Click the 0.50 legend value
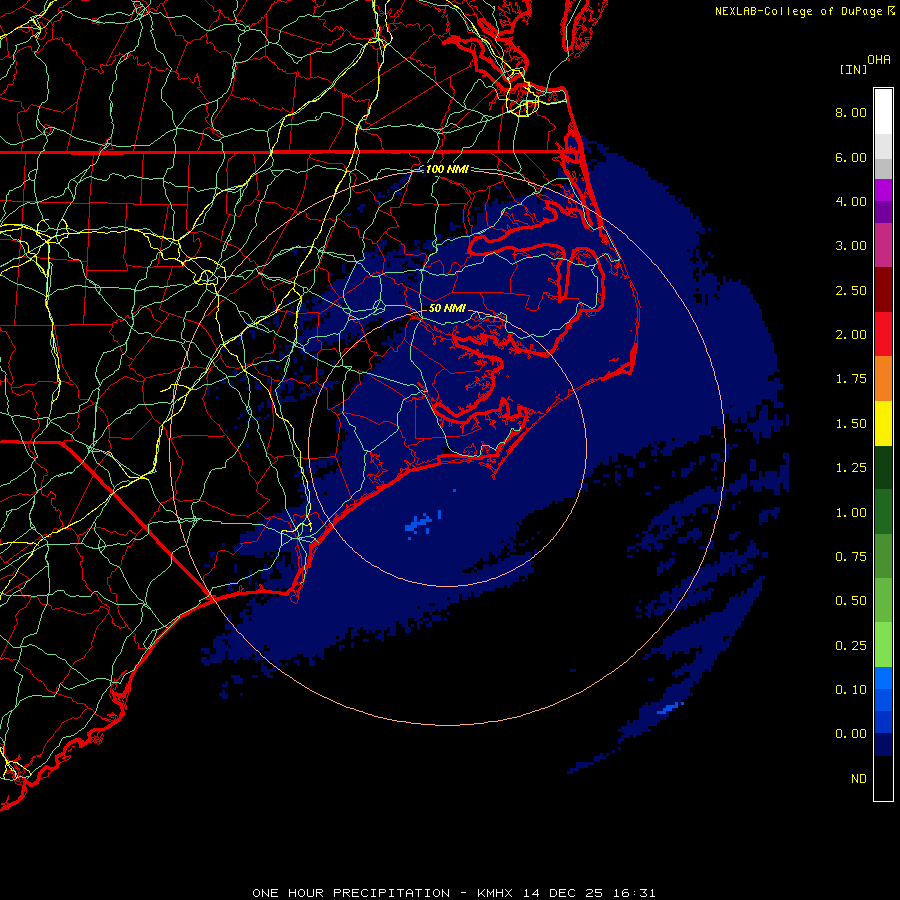 point(851,601)
